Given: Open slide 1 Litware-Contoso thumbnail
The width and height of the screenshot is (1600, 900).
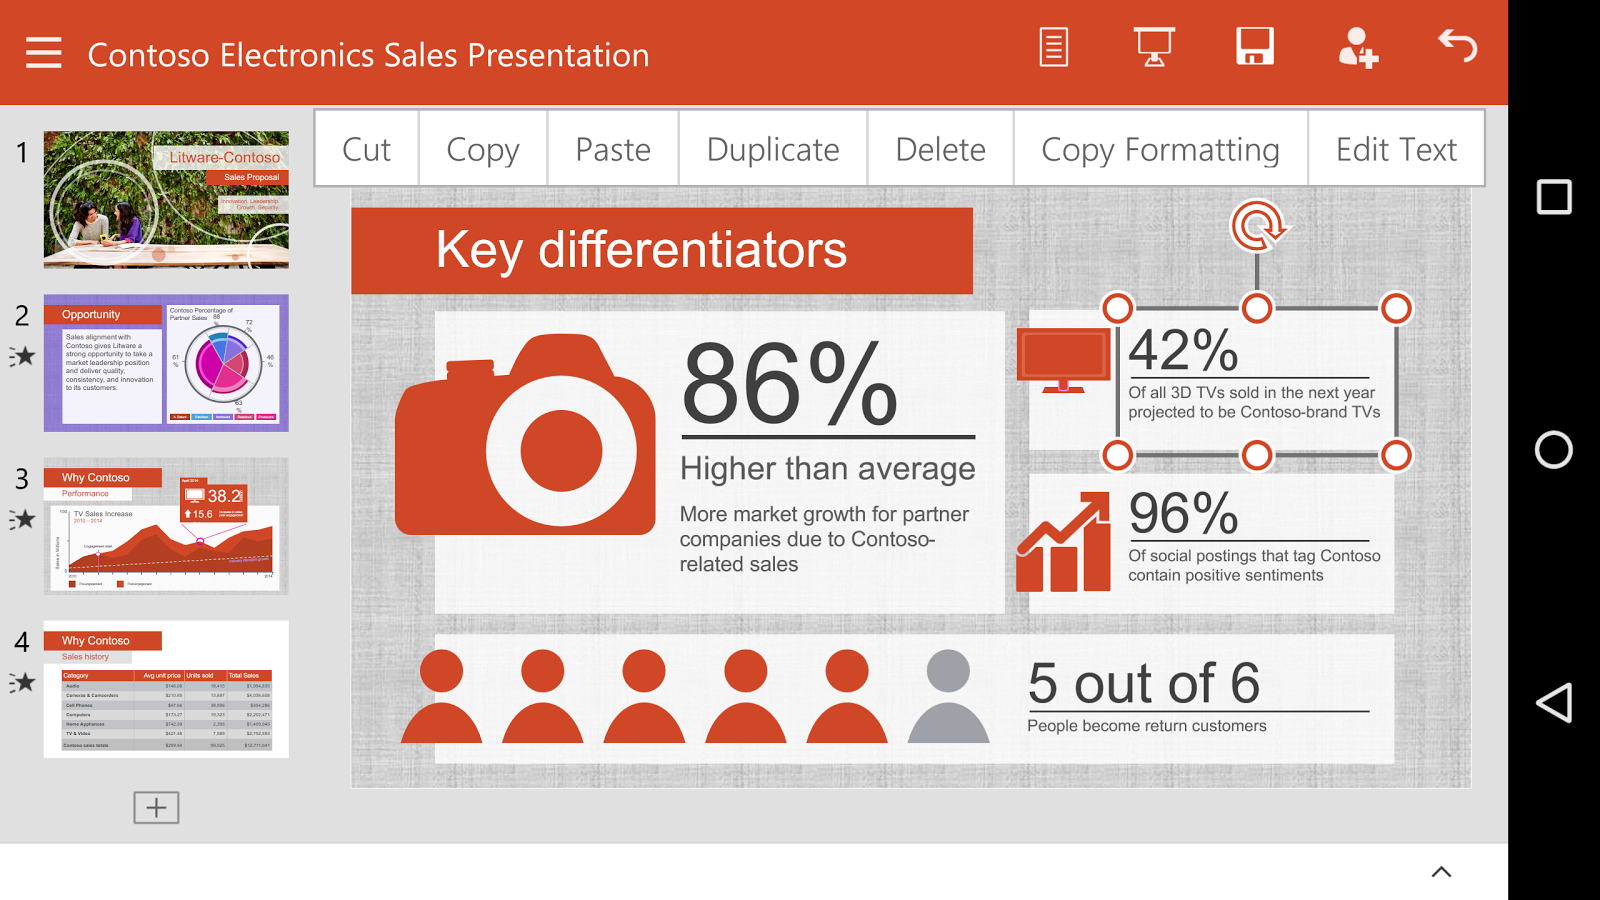Looking at the screenshot, I should tap(166, 200).
